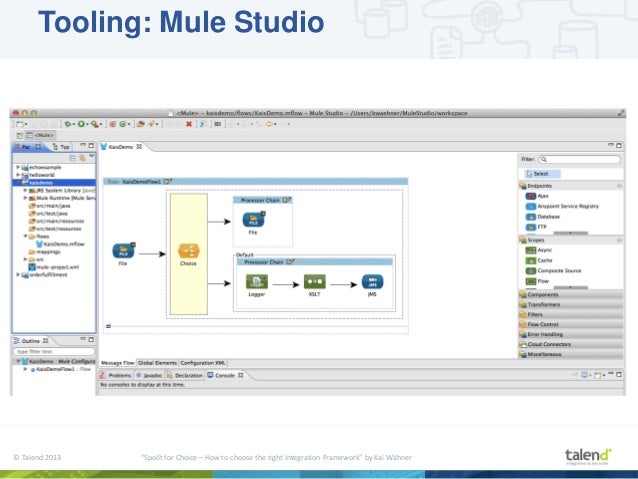Click the New wizard toolbar icon
This screenshot has height=479, width=638.
[20, 124]
